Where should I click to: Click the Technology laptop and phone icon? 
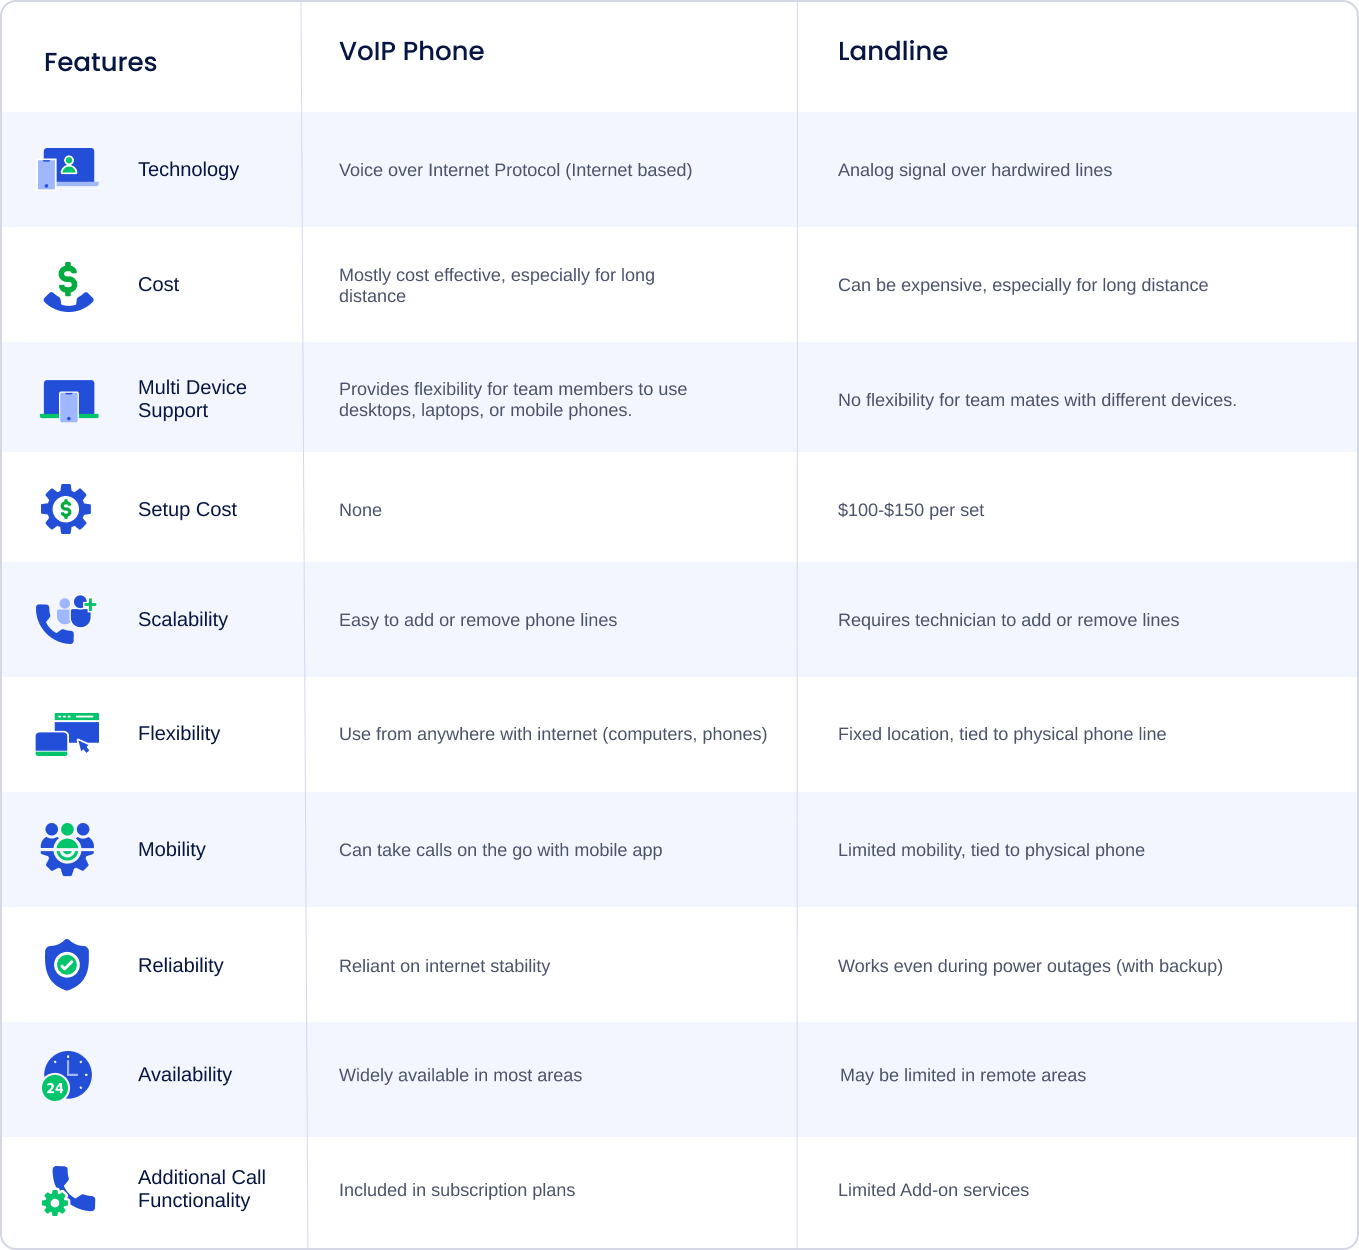pyautogui.click(x=68, y=169)
